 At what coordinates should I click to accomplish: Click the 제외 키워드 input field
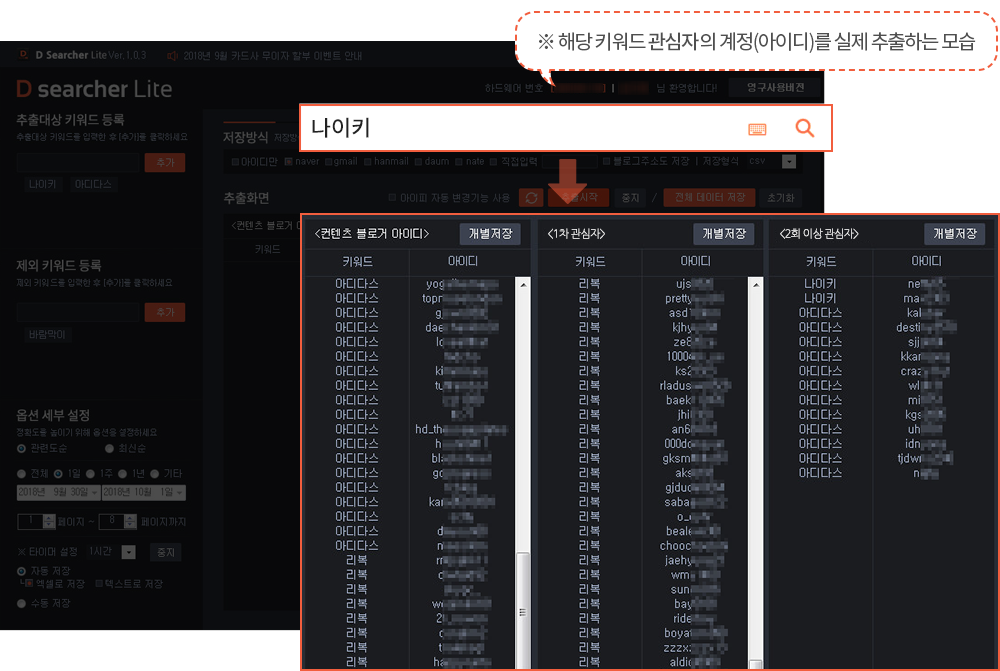(x=78, y=312)
